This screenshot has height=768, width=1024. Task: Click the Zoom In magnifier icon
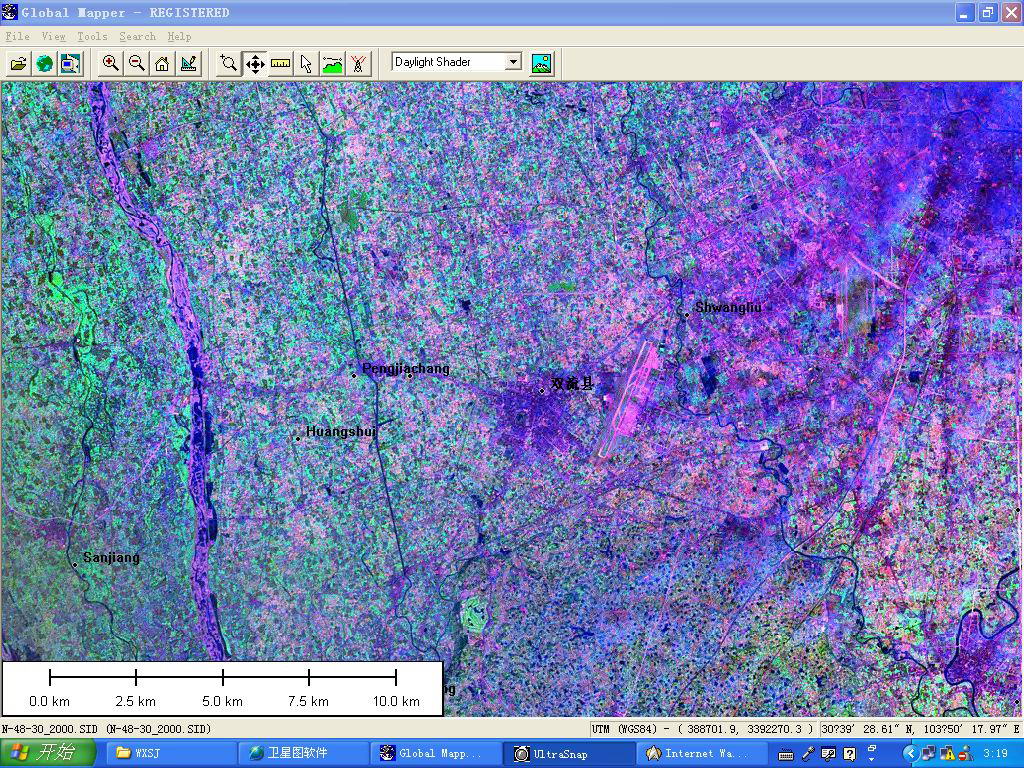click(x=111, y=63)
